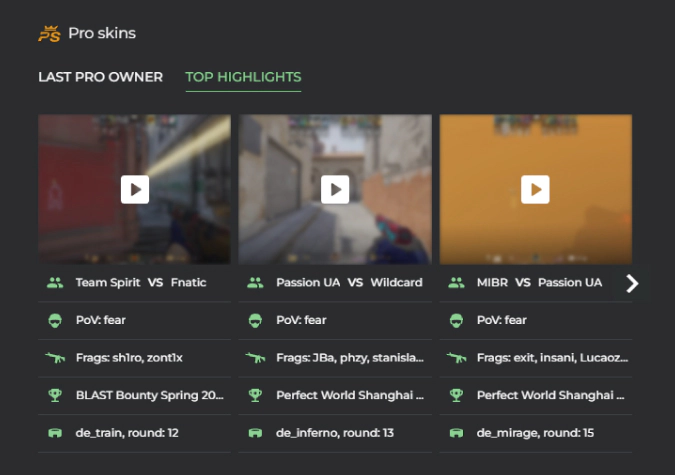Click Passion UA in the MIBR matchup
The width and height of the screenshot is (675, 475).
click(570, 283)
